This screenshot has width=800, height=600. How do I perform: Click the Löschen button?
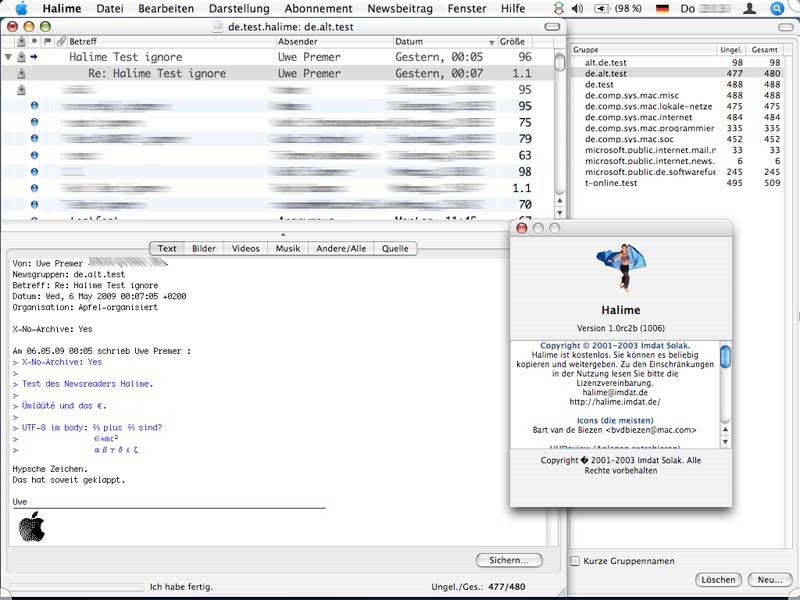(x=718, y=580)
